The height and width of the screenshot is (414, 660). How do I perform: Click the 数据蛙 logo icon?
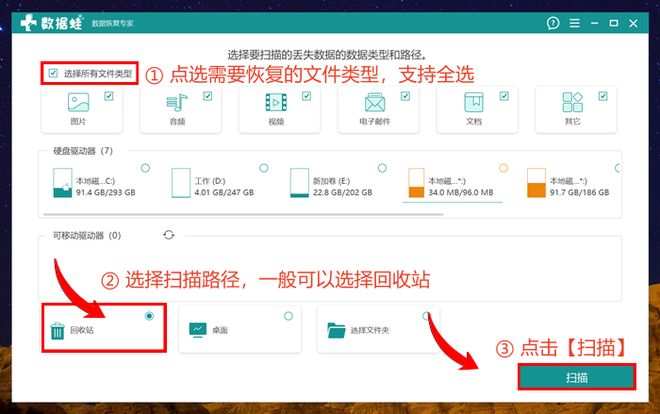[28, 23]
